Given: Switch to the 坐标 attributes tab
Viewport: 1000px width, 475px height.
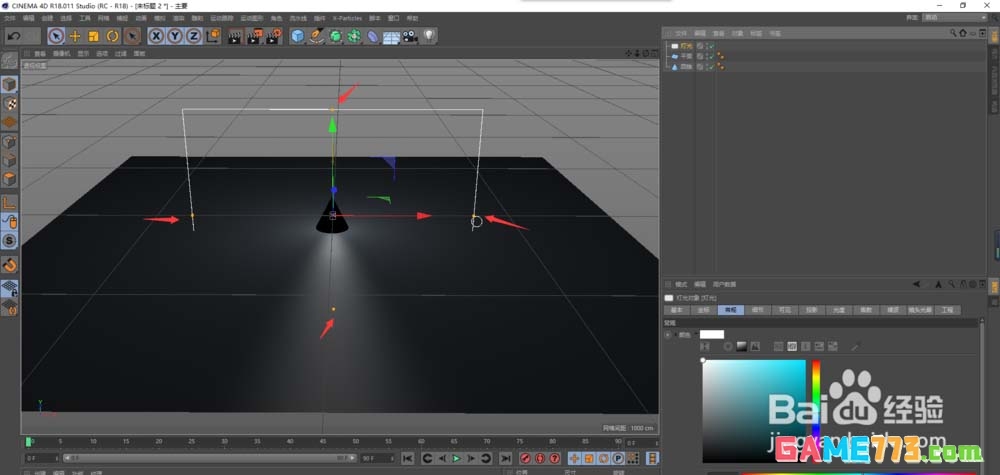Looking at the screenshot, I should (703, 310).
